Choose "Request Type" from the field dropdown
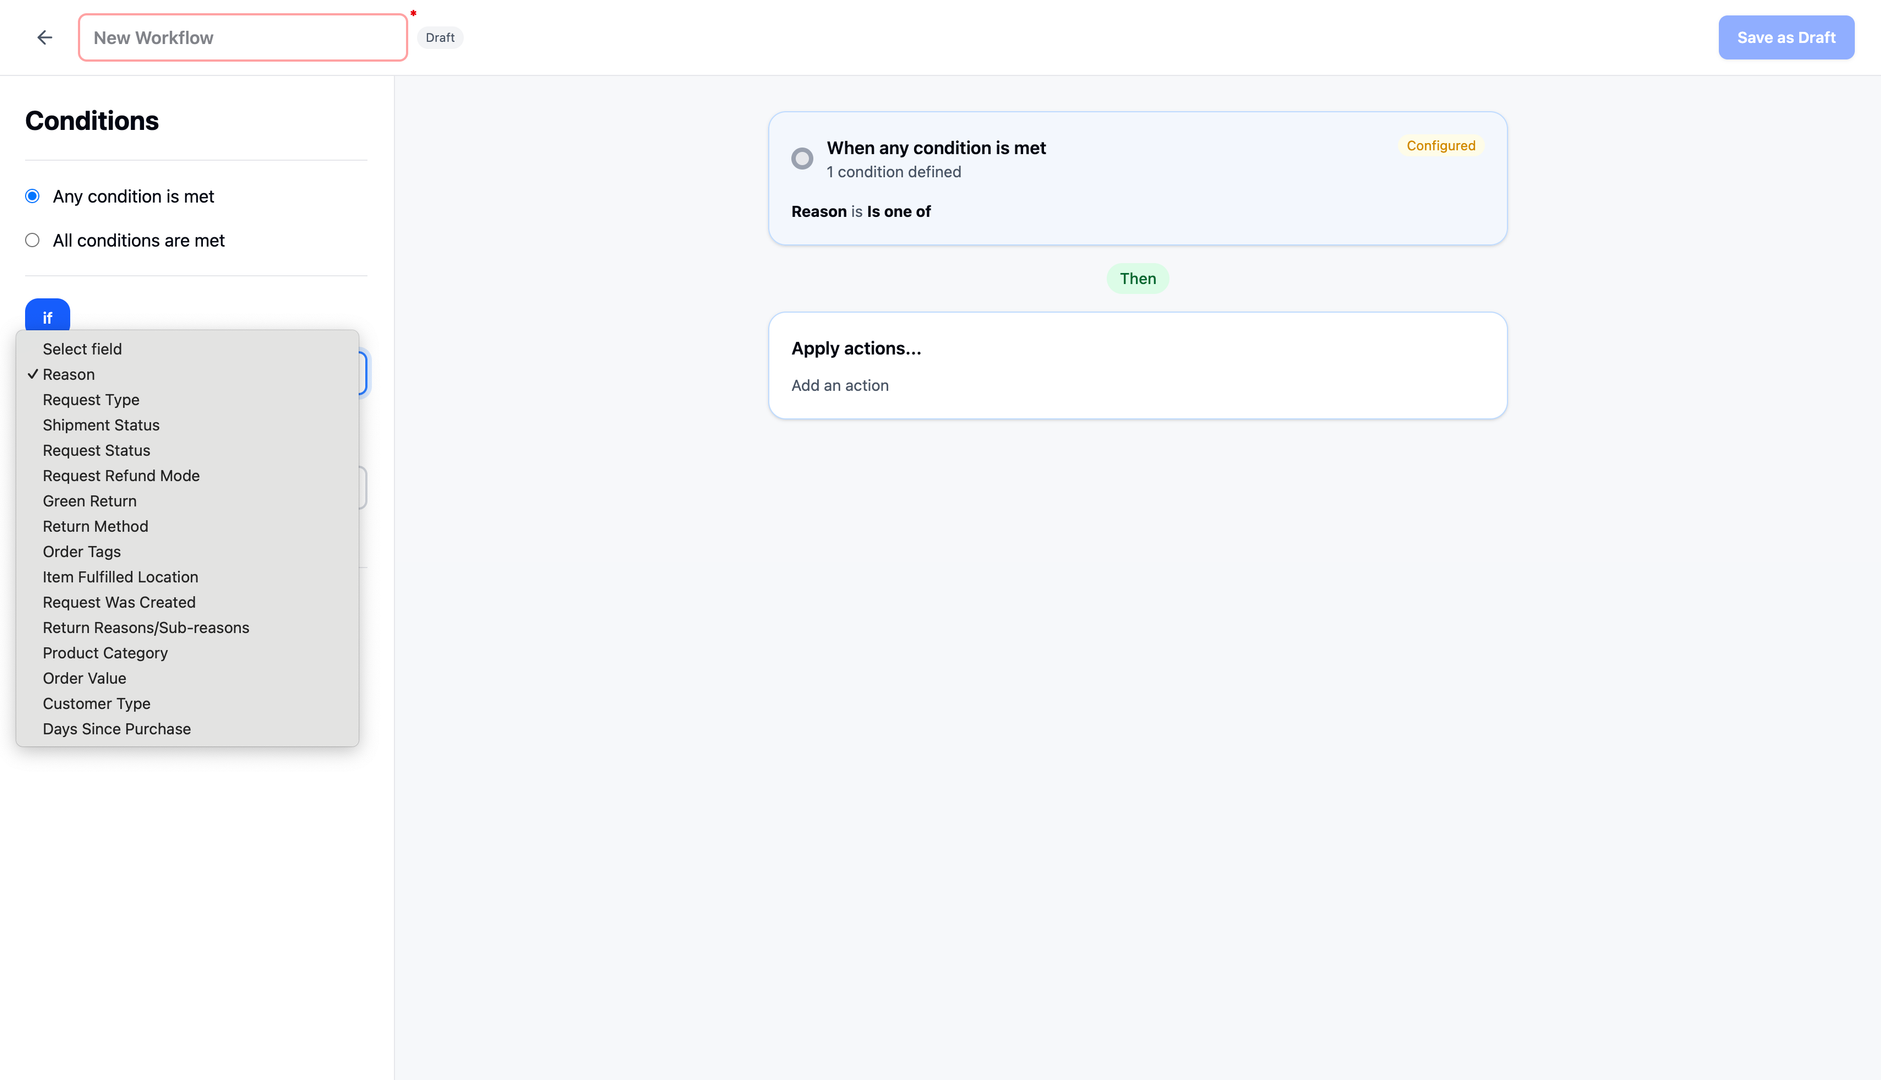Screen dimensions: 1881x1080 [91, 399]
